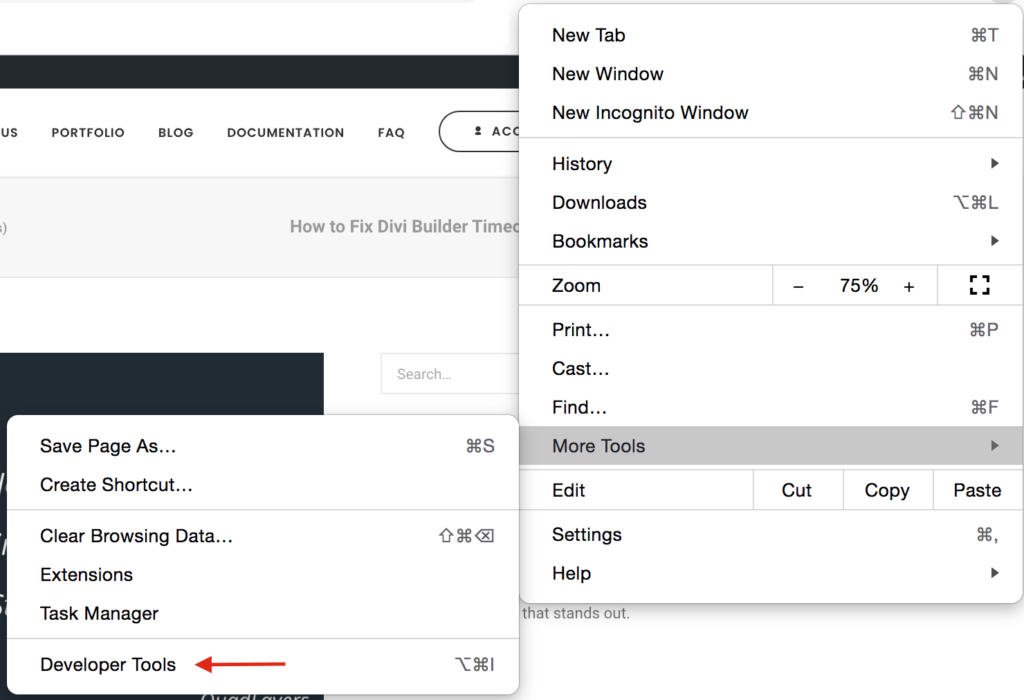This screenshot has height=700, width=1024.
Task: Open a New Incognito Window
Action: pyautogui.click(x=771, y=112)
